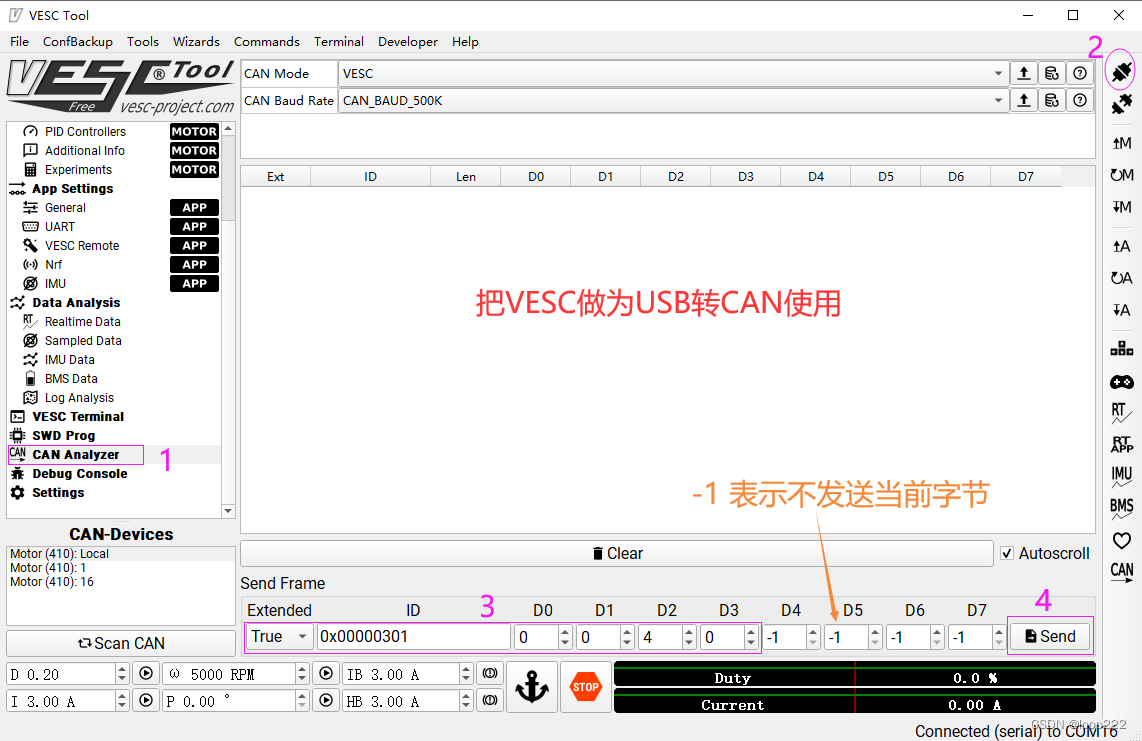1142x741 pixels.
Task: Toggle the RT APP data streaming icon
Action: click(x=1122, y=444)
